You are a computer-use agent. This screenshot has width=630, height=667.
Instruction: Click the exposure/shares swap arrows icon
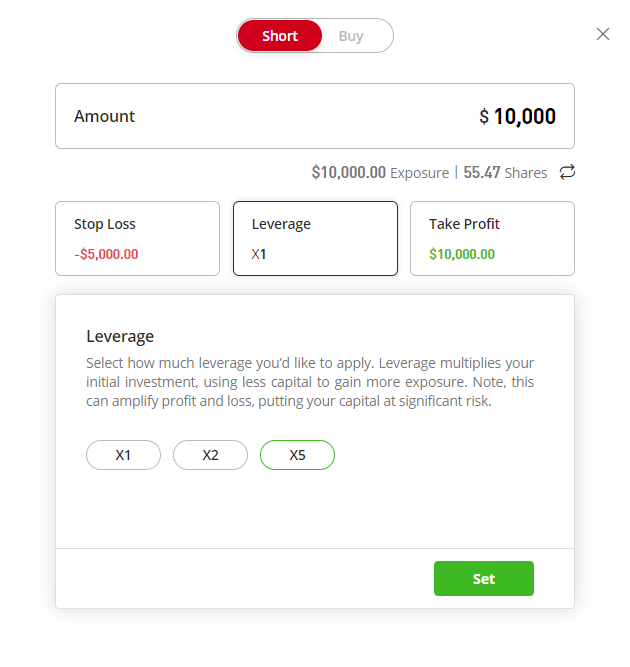coord(567,172)
